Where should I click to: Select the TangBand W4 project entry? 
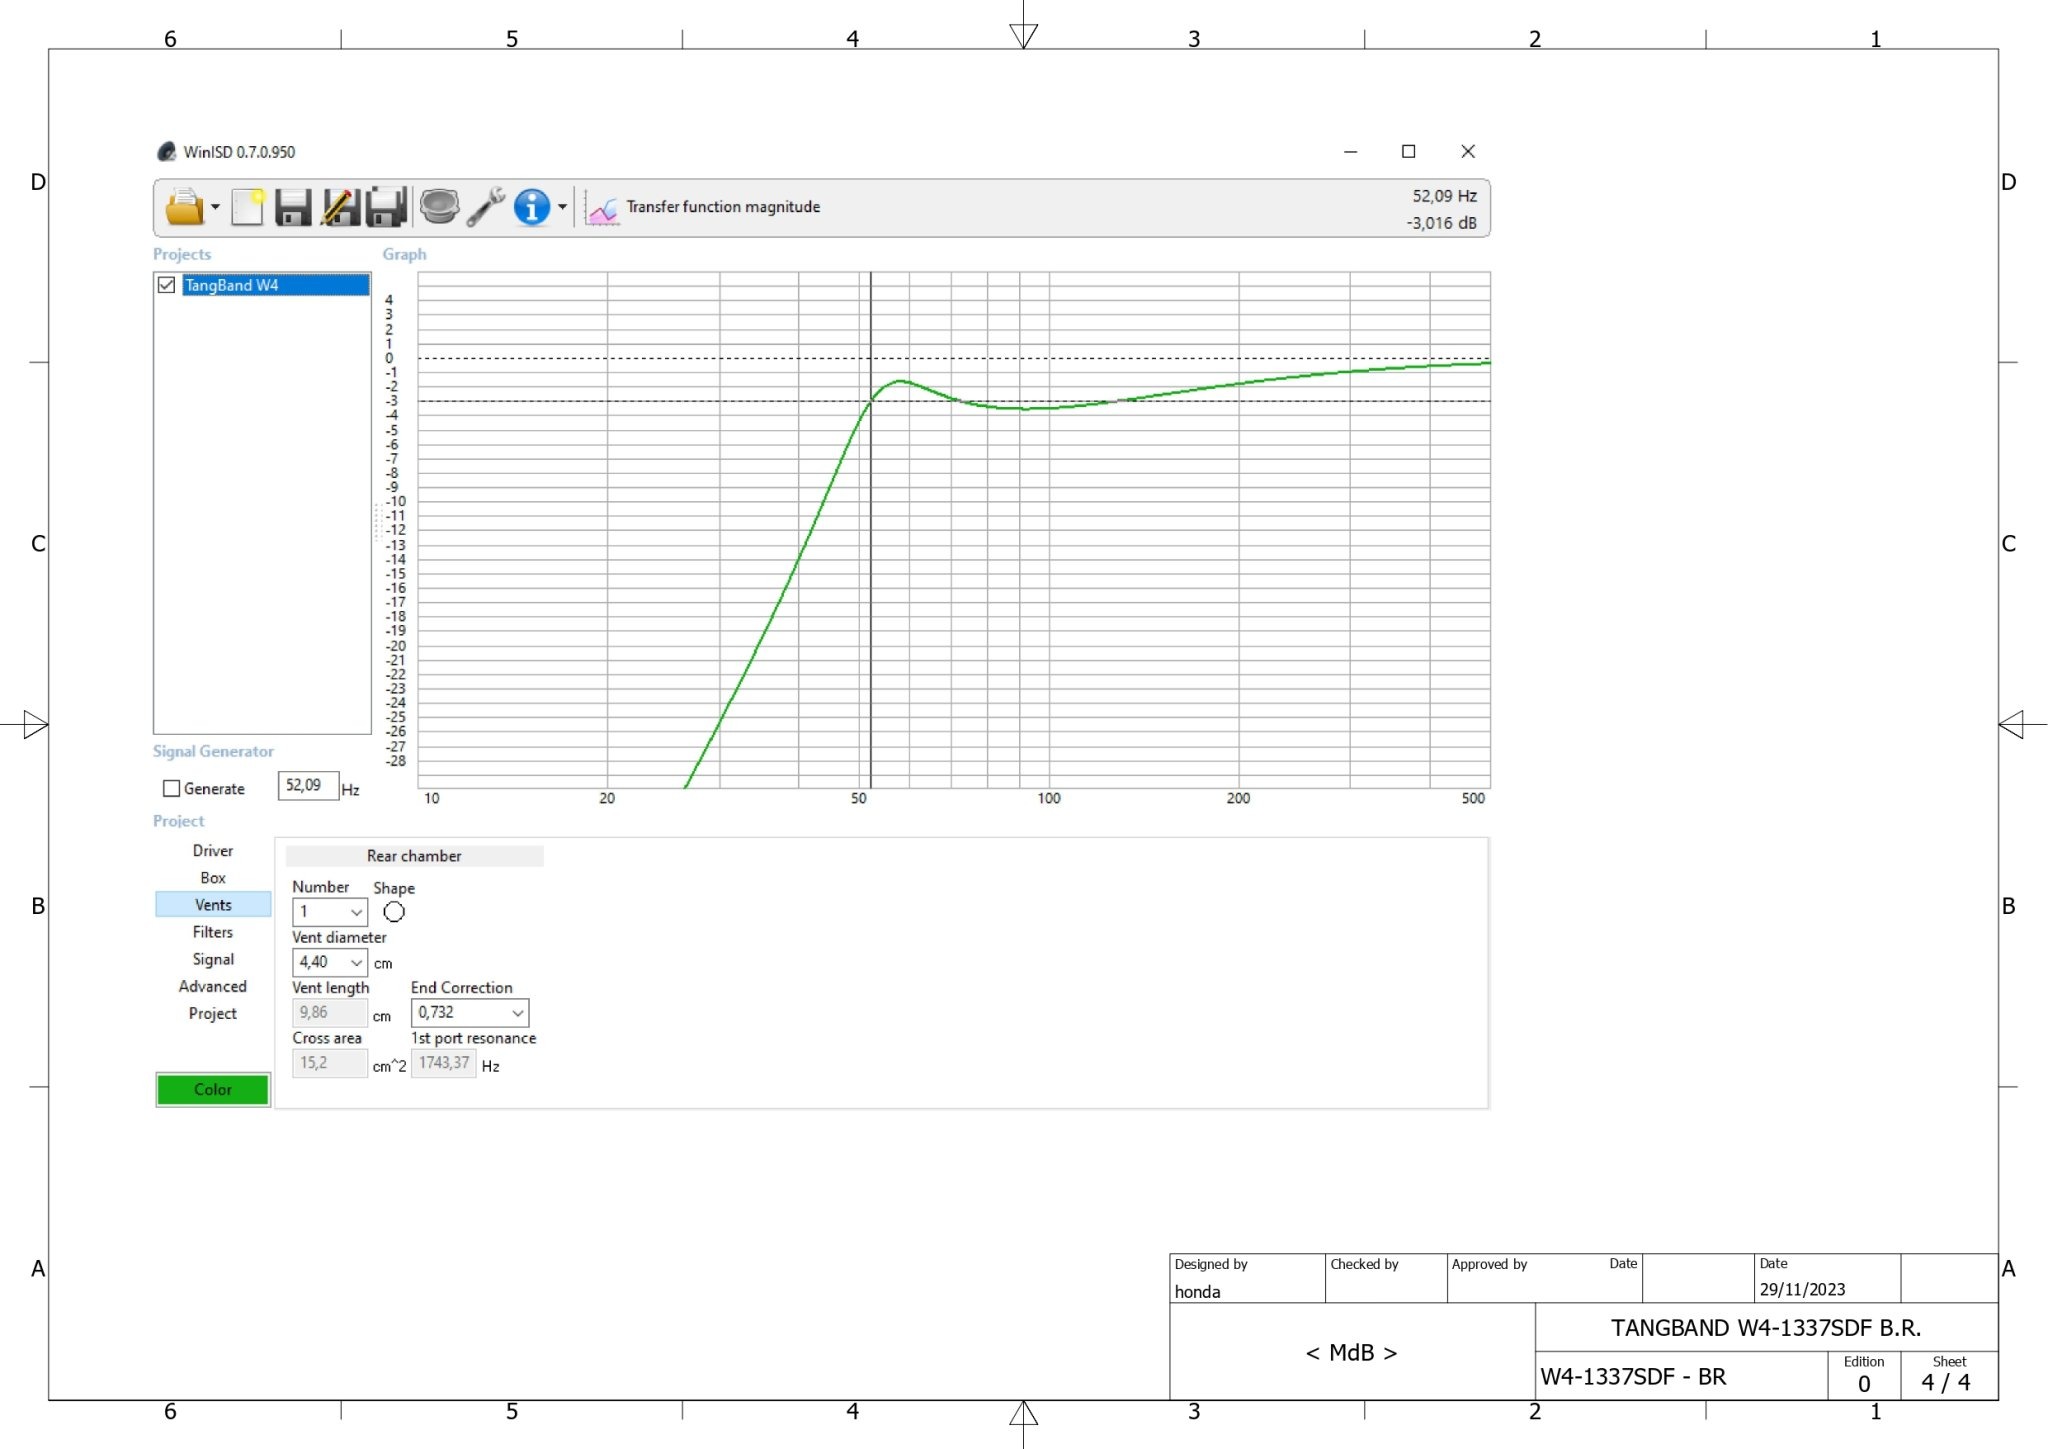pos(276,285)
